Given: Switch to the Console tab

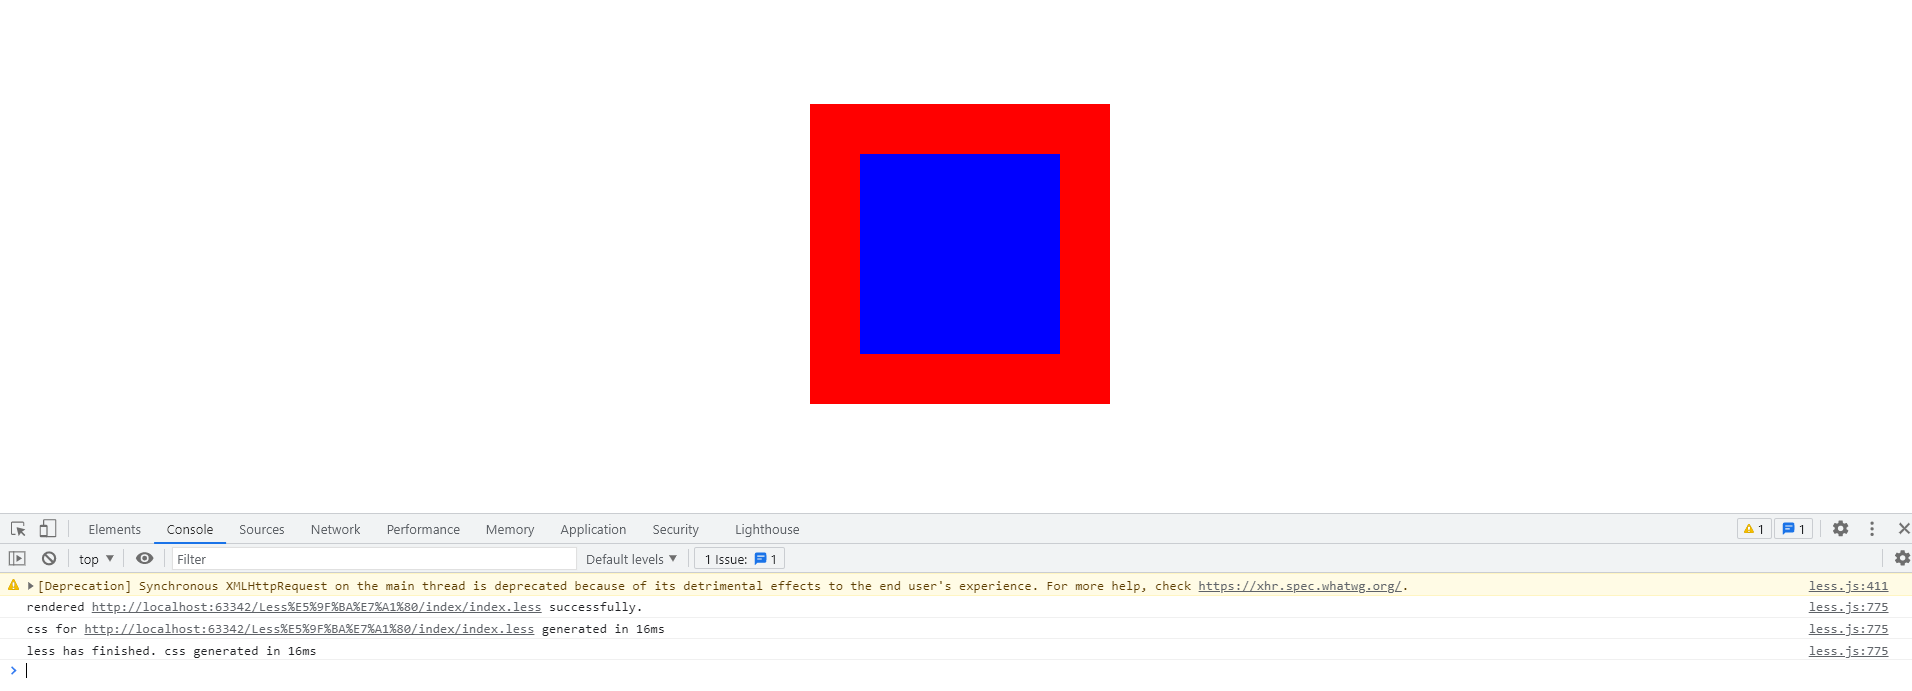Looking at the screenshot, I should 190,529.
